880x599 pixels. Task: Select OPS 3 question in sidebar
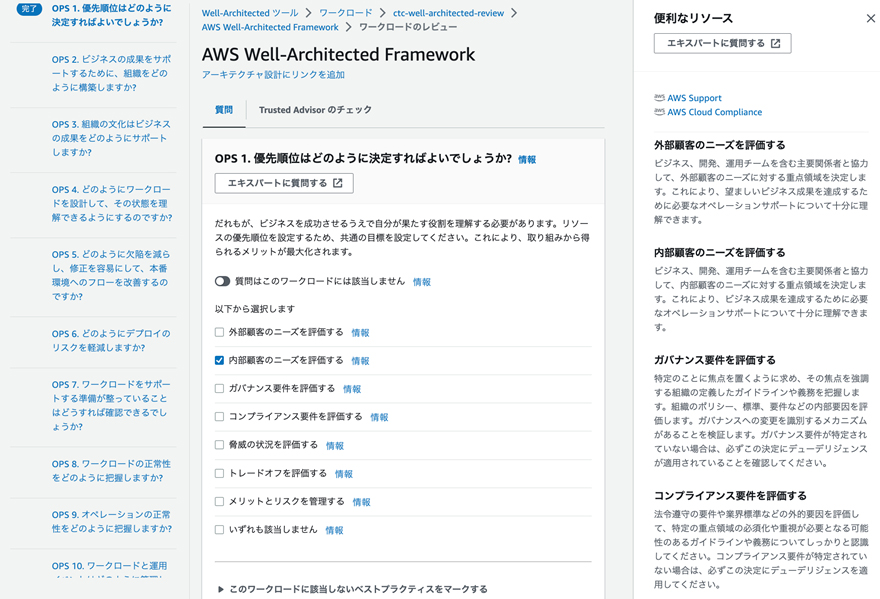[111, 138]
